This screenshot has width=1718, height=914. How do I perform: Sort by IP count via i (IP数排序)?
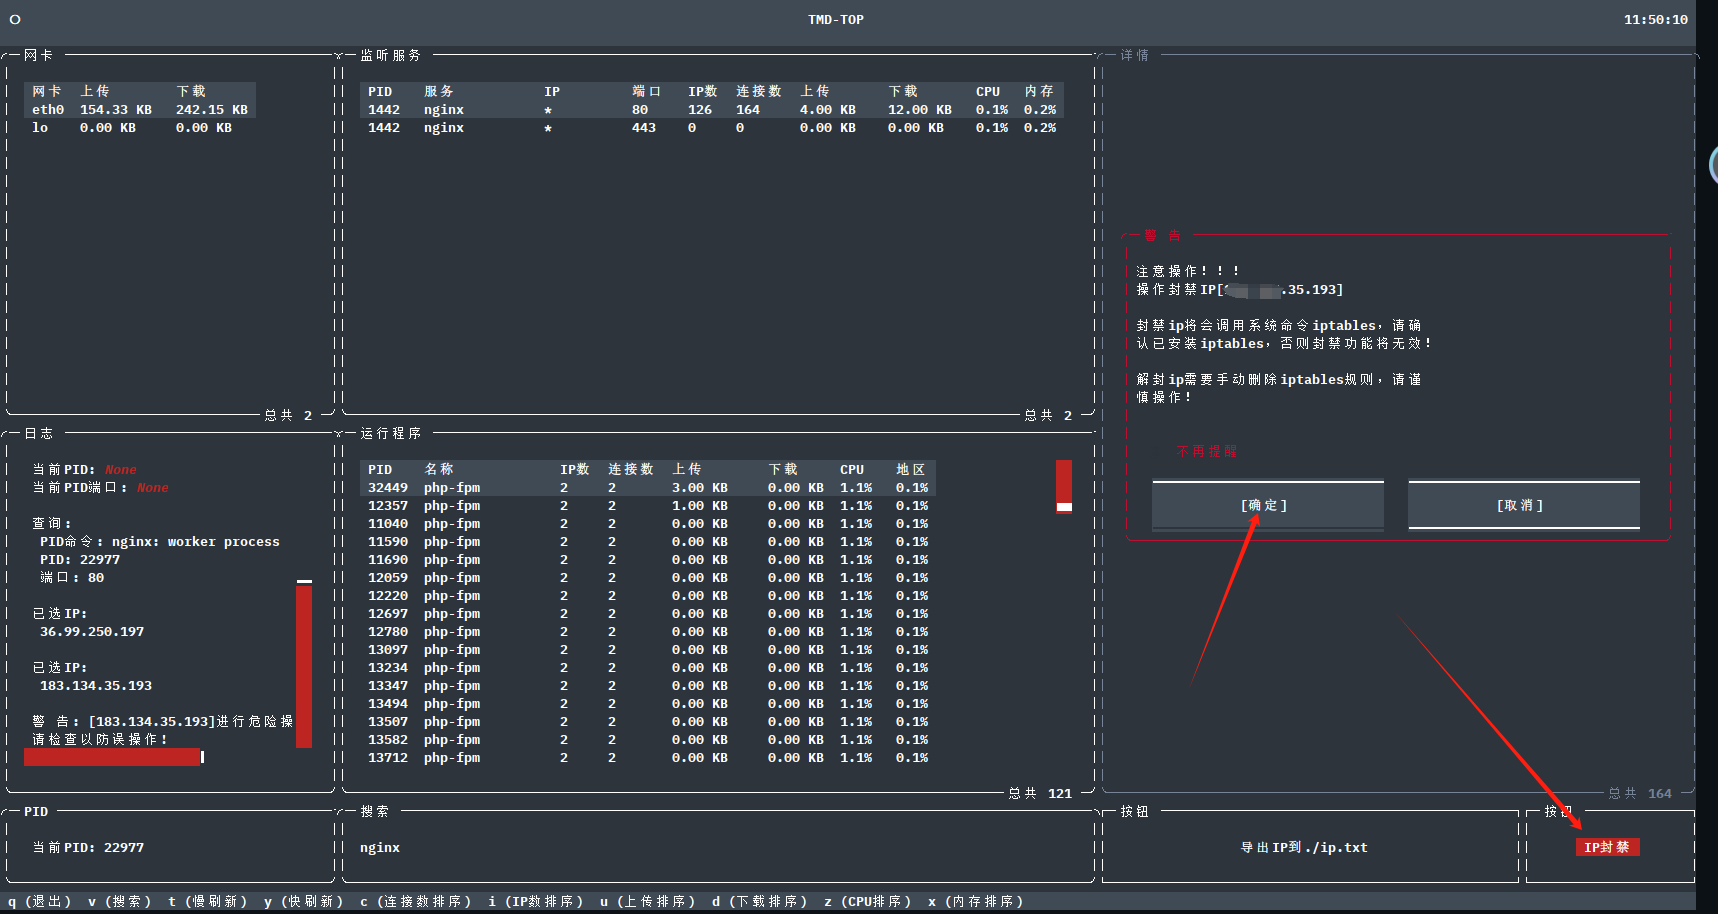coord(535,901)
